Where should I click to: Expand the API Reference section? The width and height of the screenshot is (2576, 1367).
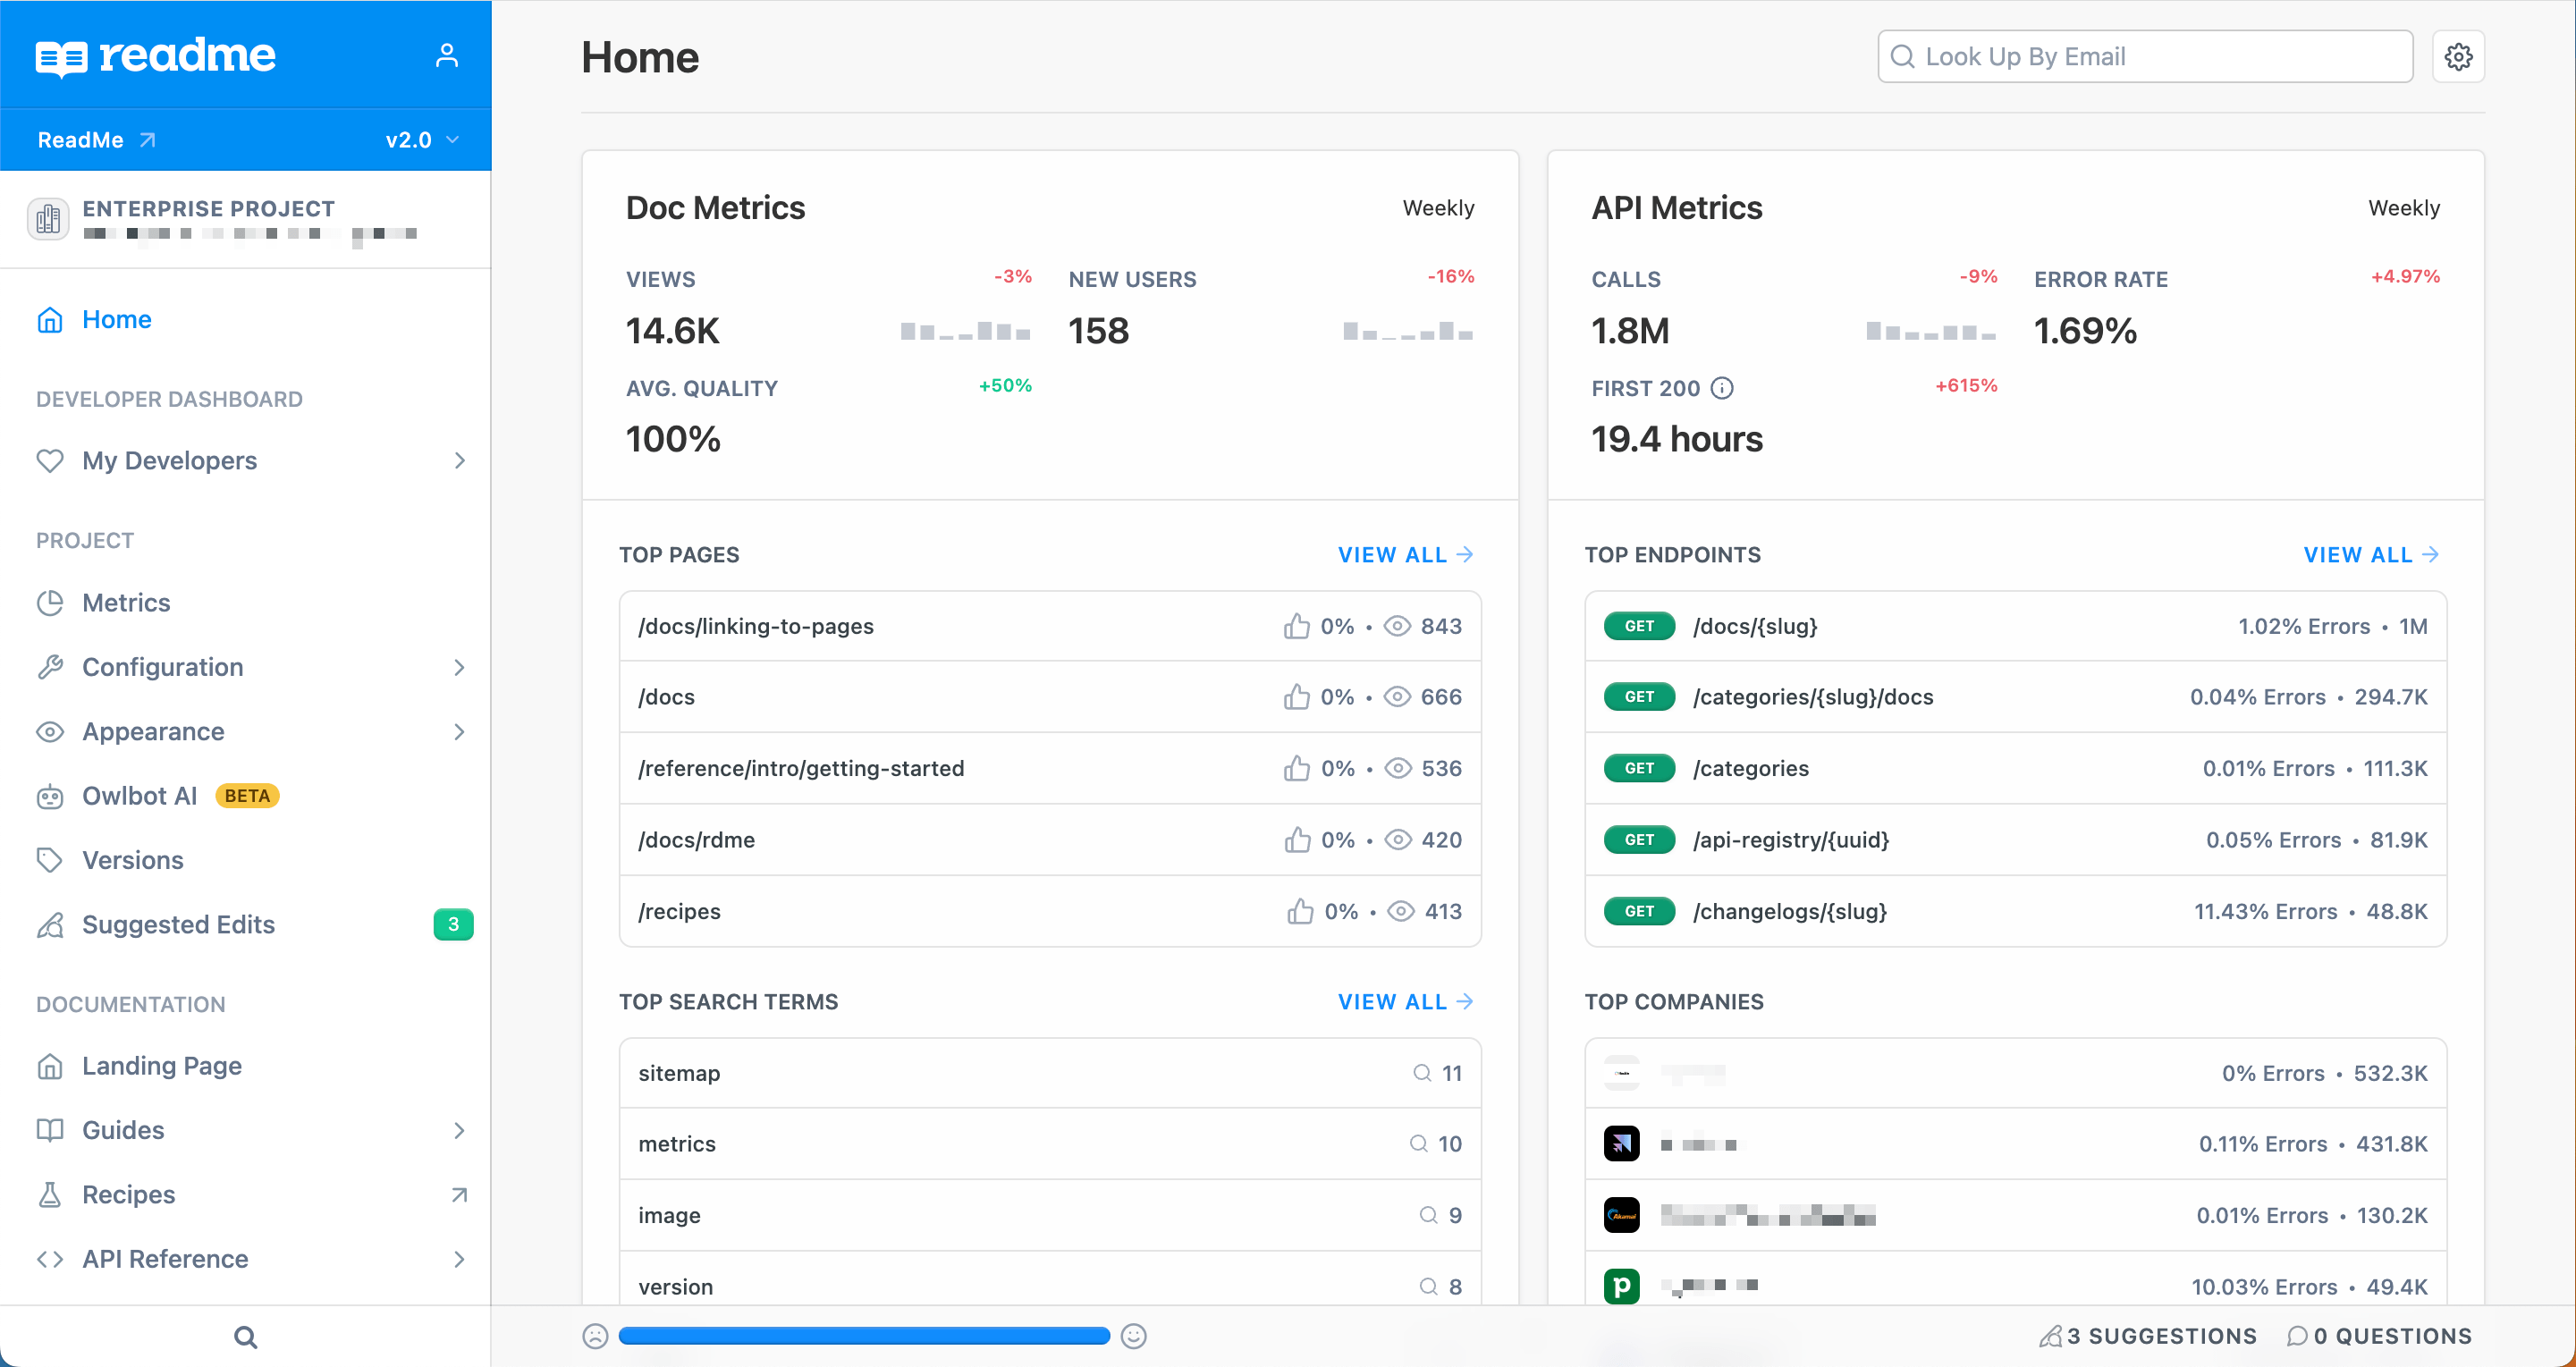pos(459,1259)
